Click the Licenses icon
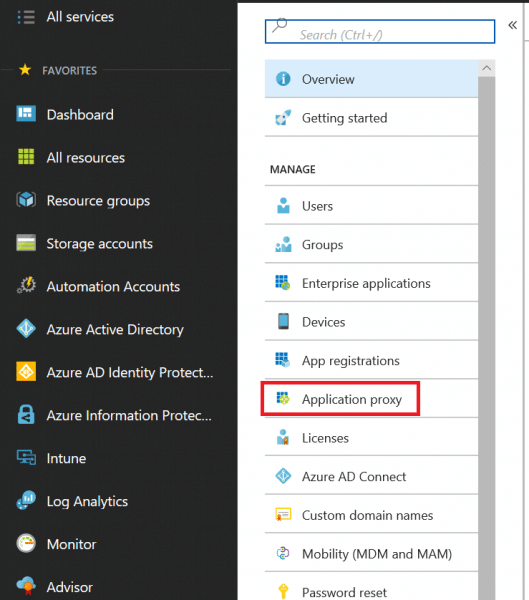 pos(283,437)
